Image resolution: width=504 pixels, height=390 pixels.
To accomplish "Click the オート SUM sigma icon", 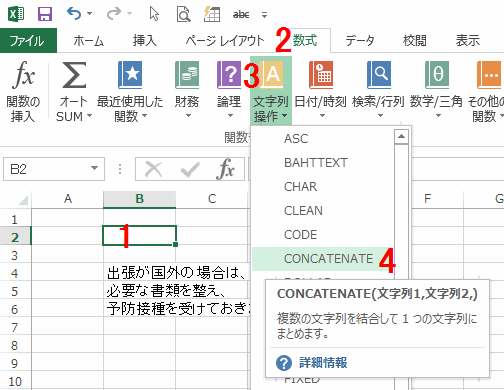I will tap(74, 75).
